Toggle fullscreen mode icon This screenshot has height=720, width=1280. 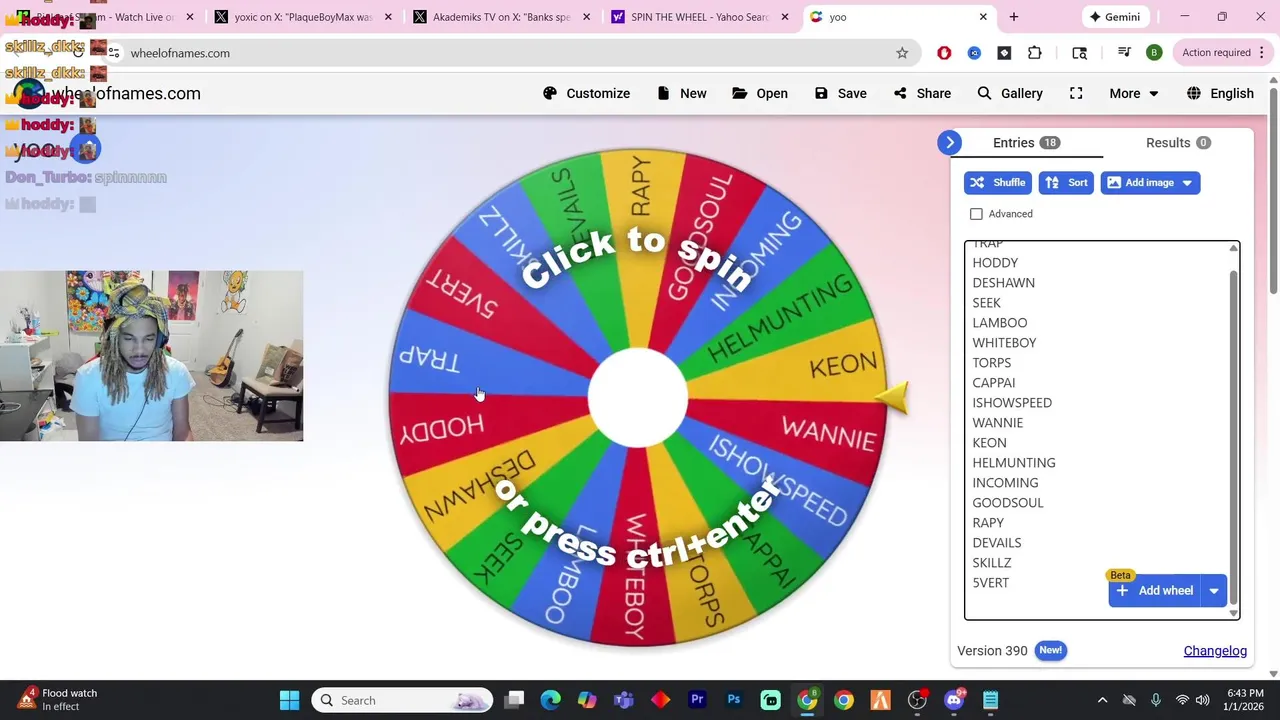1076,93
